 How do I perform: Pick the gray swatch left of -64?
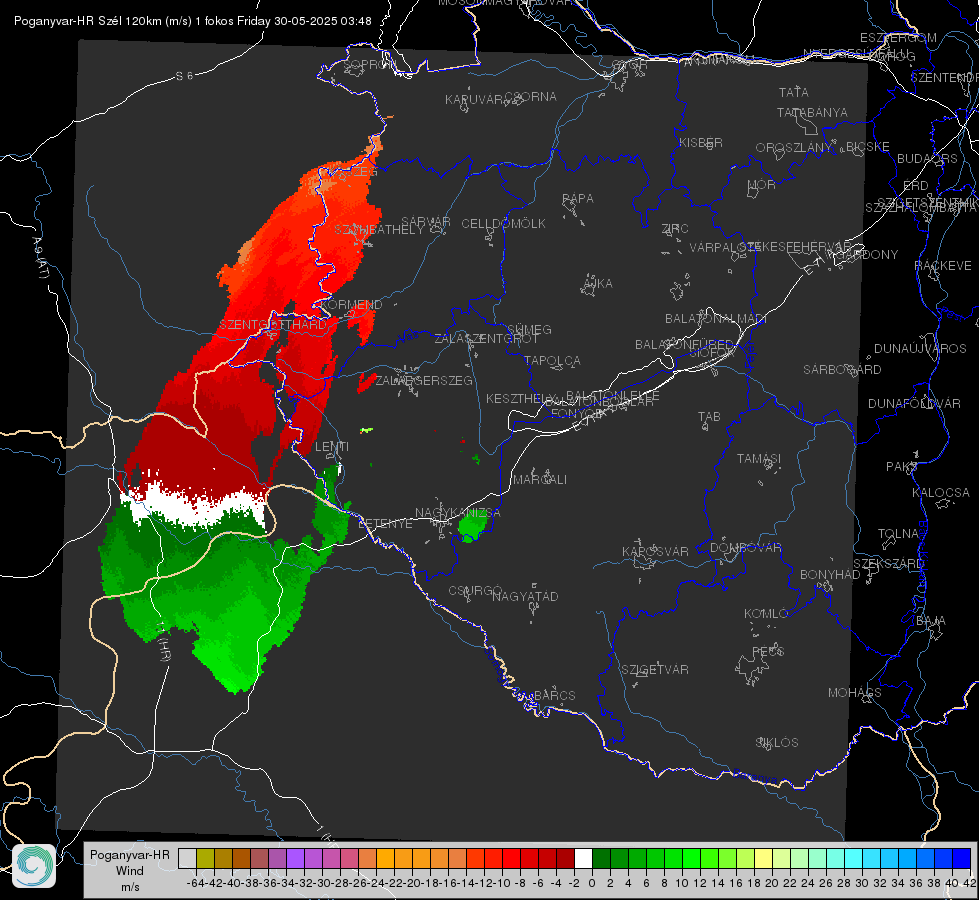[x=187, y=858]
